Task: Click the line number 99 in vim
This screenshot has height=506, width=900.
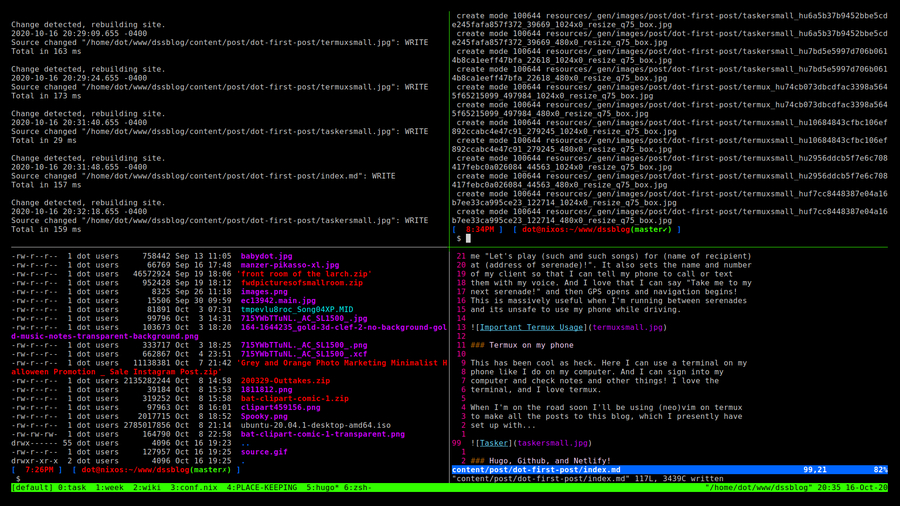Action: (456, 443)
